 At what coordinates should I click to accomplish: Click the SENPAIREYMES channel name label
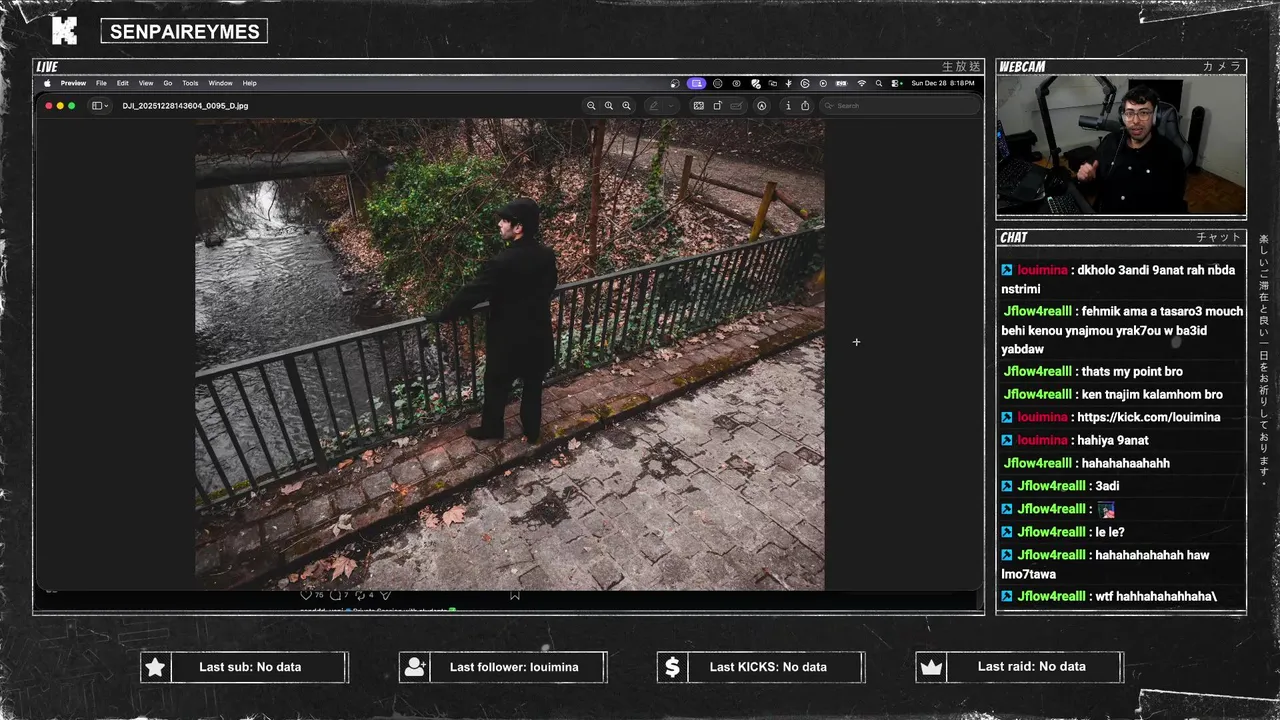pos(184,32)
